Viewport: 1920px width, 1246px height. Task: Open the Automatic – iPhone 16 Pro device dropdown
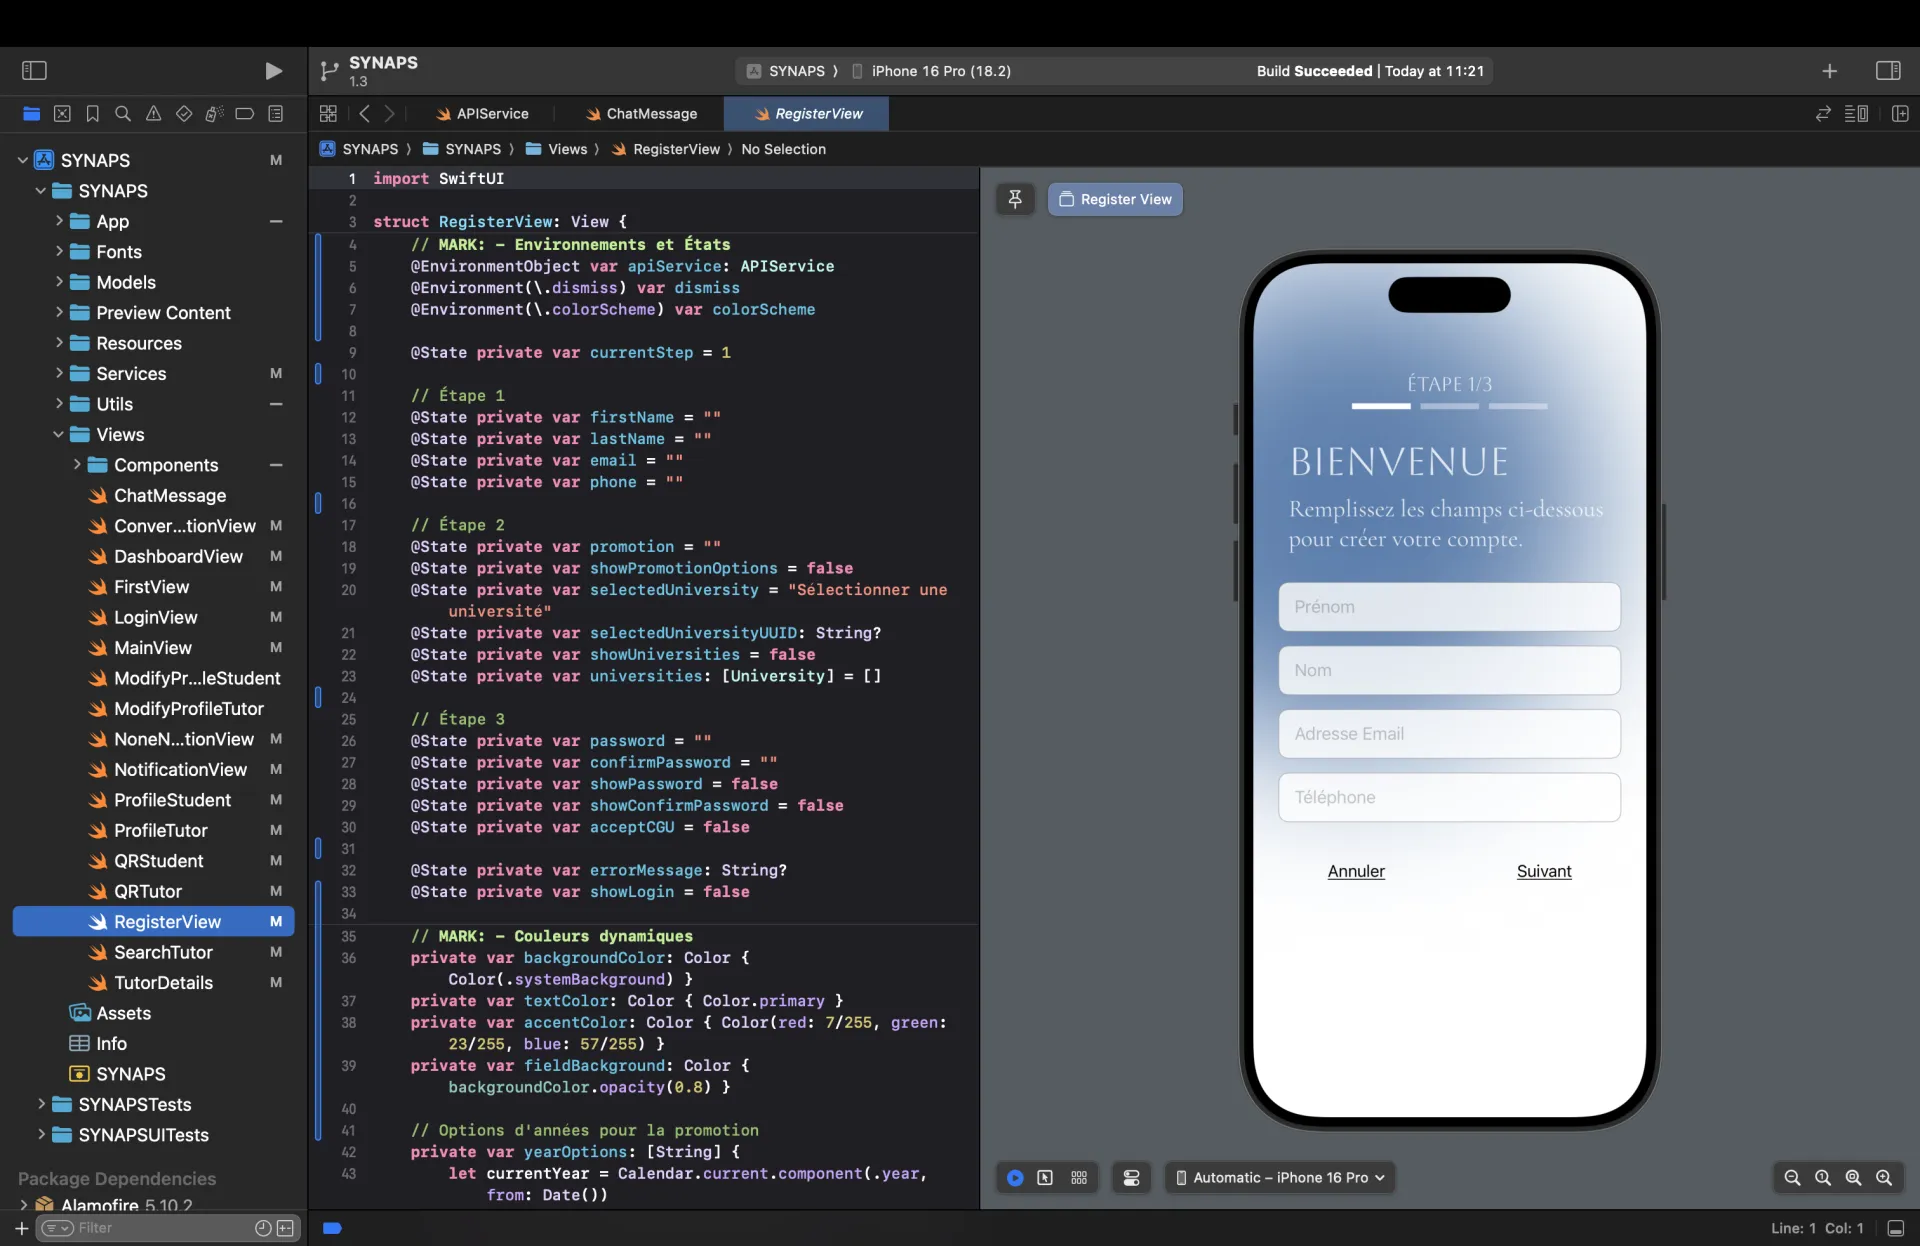coord(1280,1178)
